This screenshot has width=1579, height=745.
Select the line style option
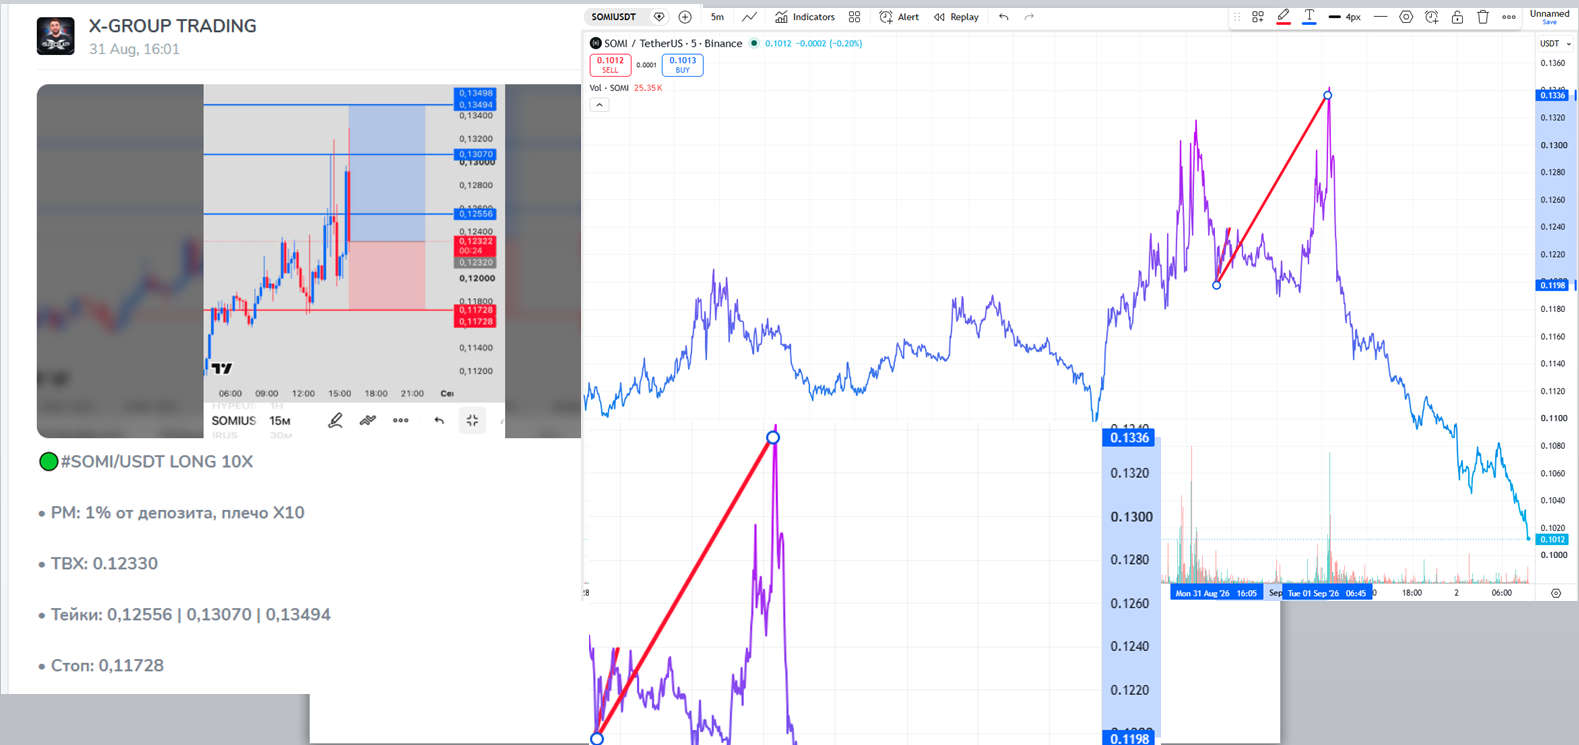click(x=1380, y=17)
